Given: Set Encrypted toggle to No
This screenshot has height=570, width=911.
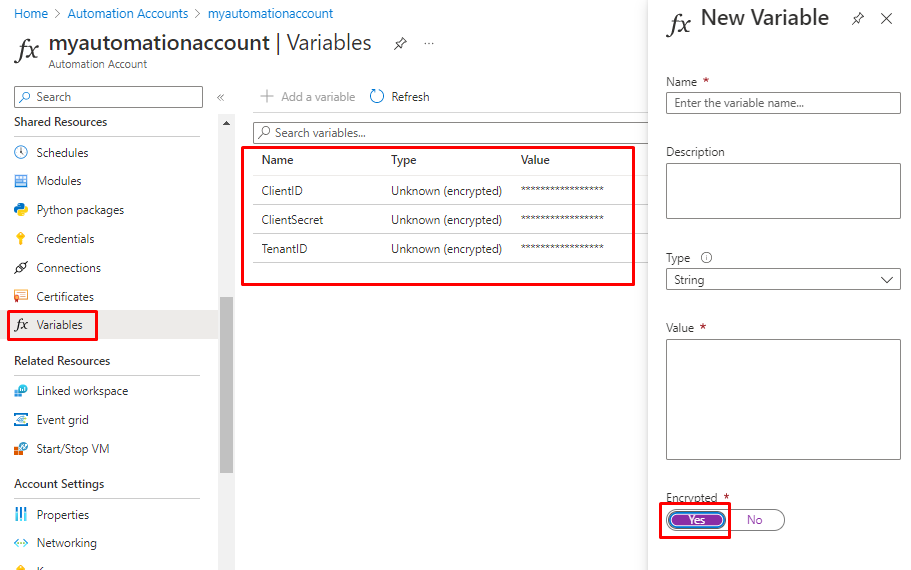Looking at the screenshot, I should coord(754,520).
